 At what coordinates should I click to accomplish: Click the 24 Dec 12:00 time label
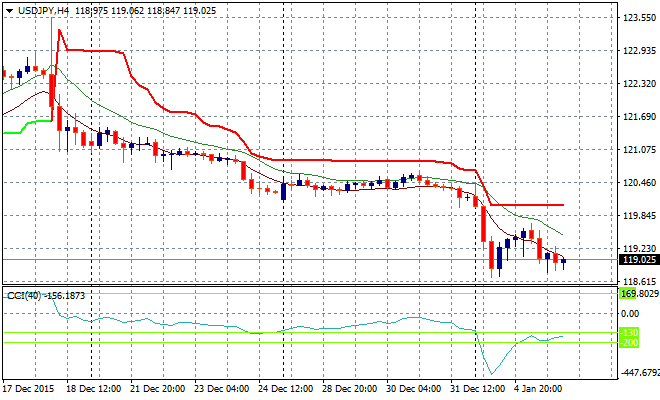pyautogui.click(x=285, y=389)
